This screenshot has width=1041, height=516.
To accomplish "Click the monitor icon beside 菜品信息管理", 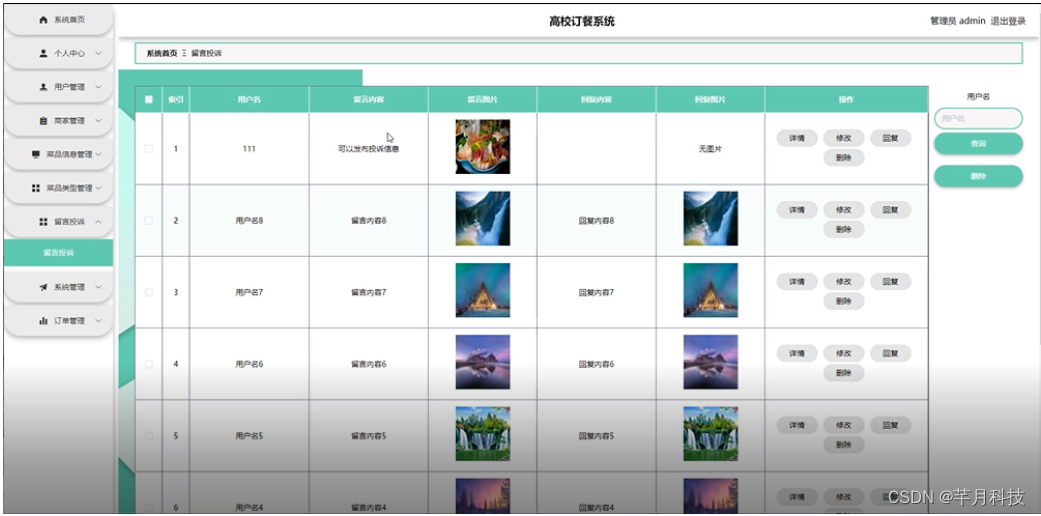I will (x=36, y=154).
